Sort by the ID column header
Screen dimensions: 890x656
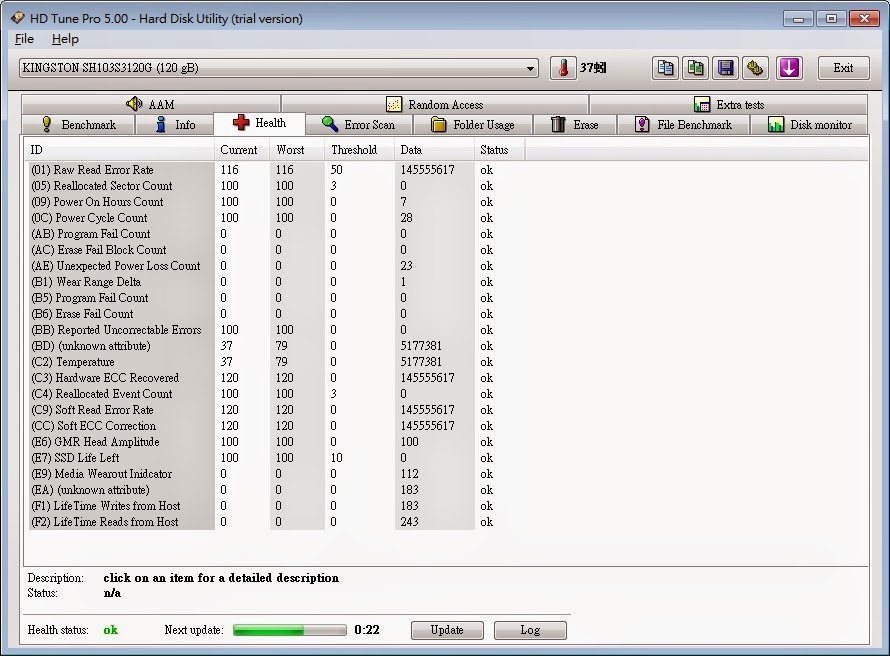(120, 150)
